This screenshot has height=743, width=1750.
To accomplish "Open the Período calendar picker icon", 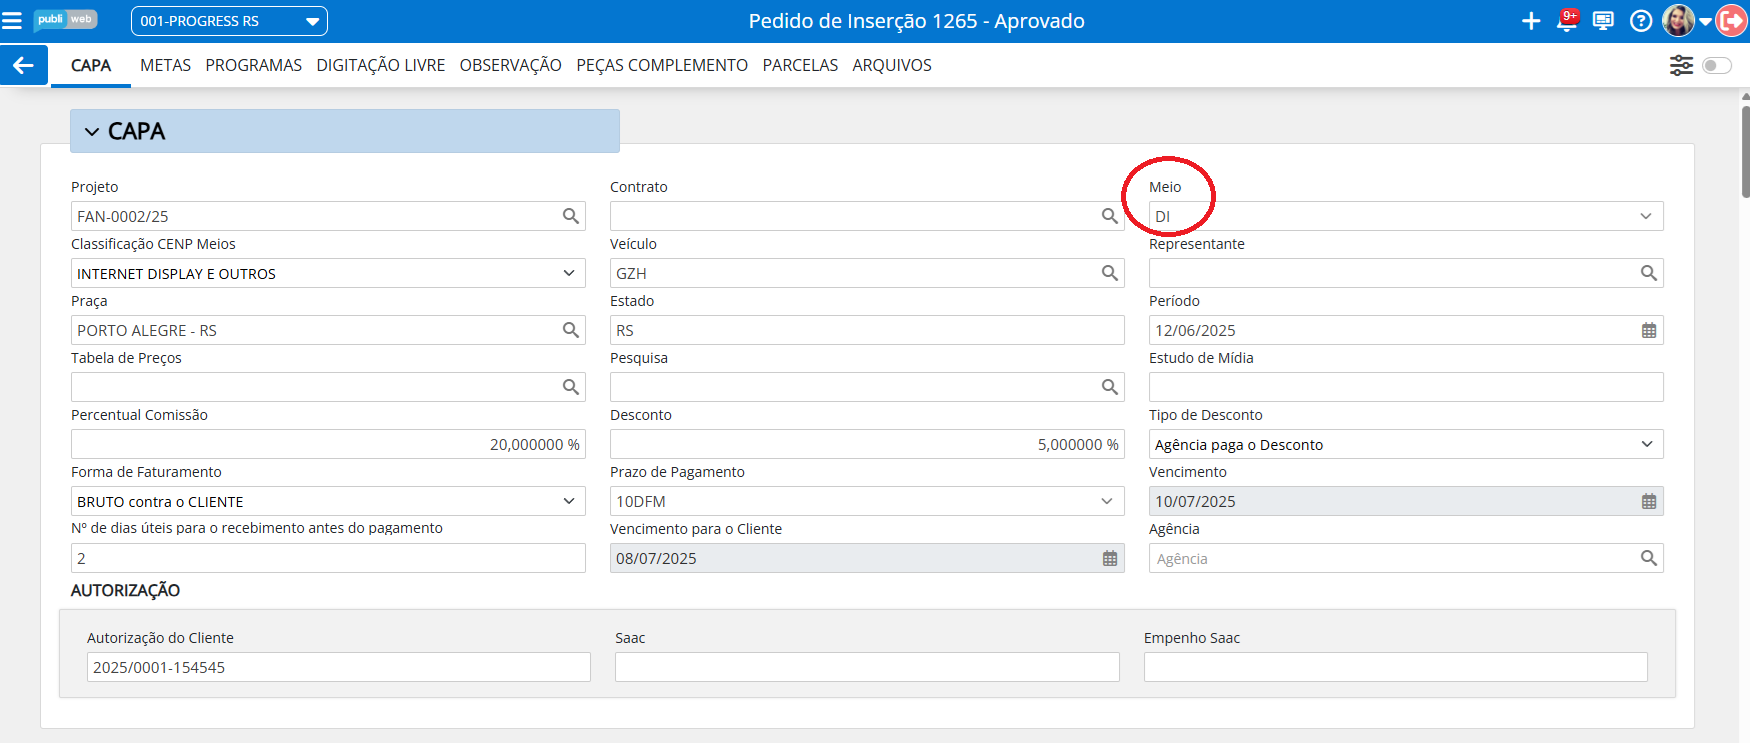I will [1648, 331].
